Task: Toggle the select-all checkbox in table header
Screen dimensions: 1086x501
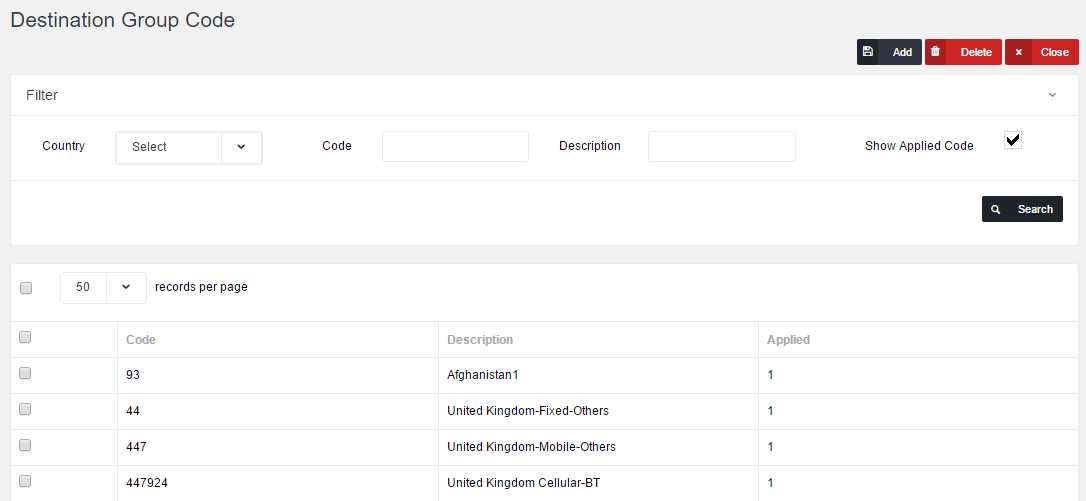Action: click(26, 338)
